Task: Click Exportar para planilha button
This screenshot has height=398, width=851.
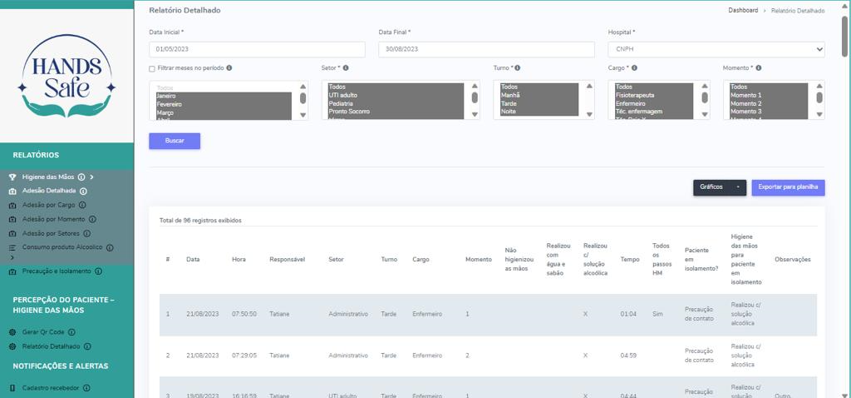Action: pos(788,187)
